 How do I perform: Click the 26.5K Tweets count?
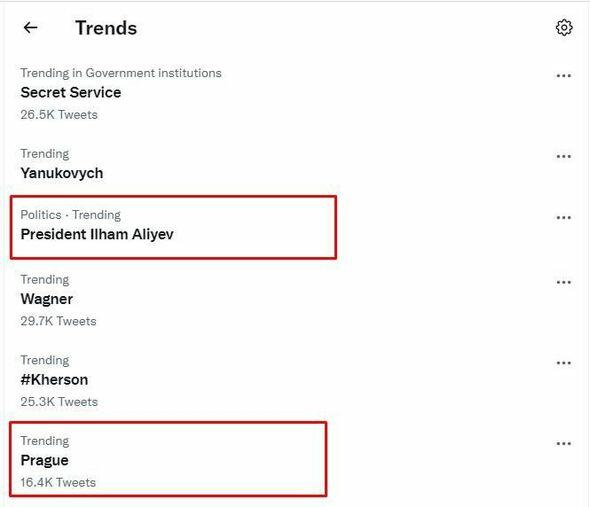pos(59,115)
